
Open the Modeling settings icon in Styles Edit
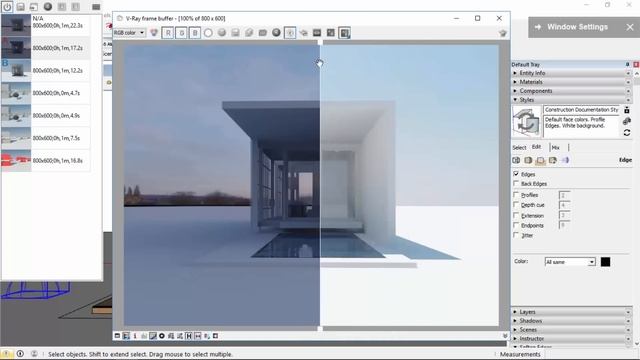(x=565, y=160)
